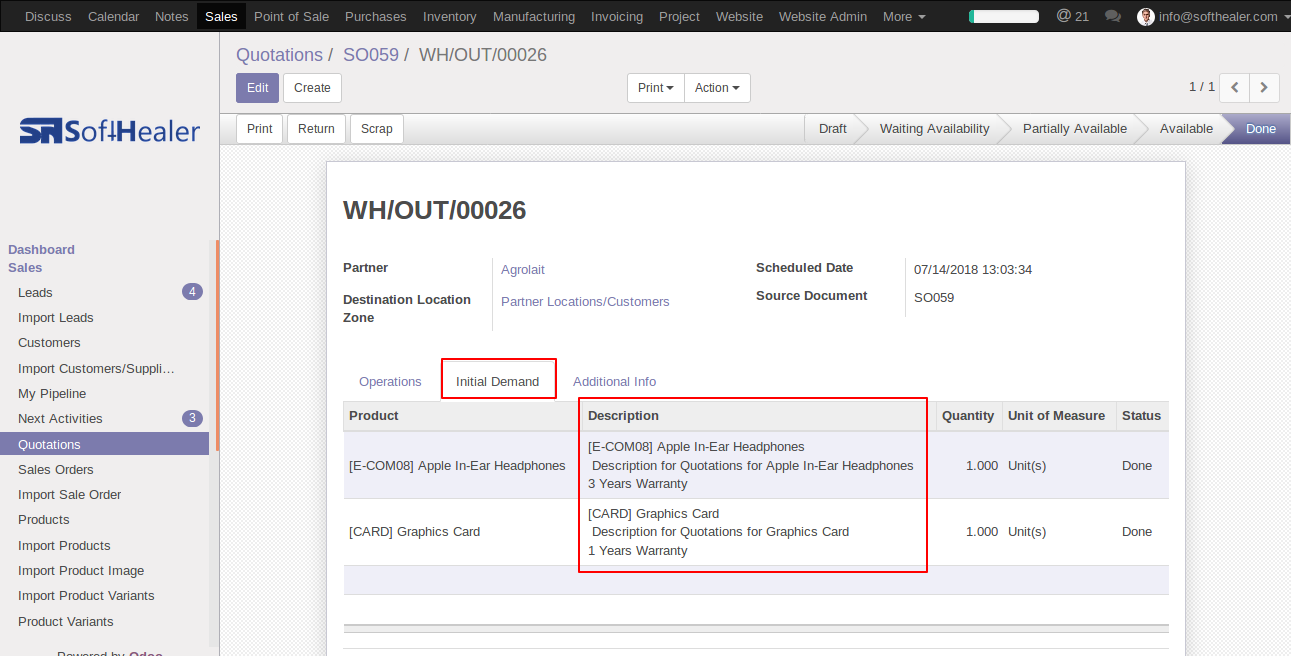Click the Available stage
The height and width of the screenshot is (656, 1291).
click(x=1186, y=129)
